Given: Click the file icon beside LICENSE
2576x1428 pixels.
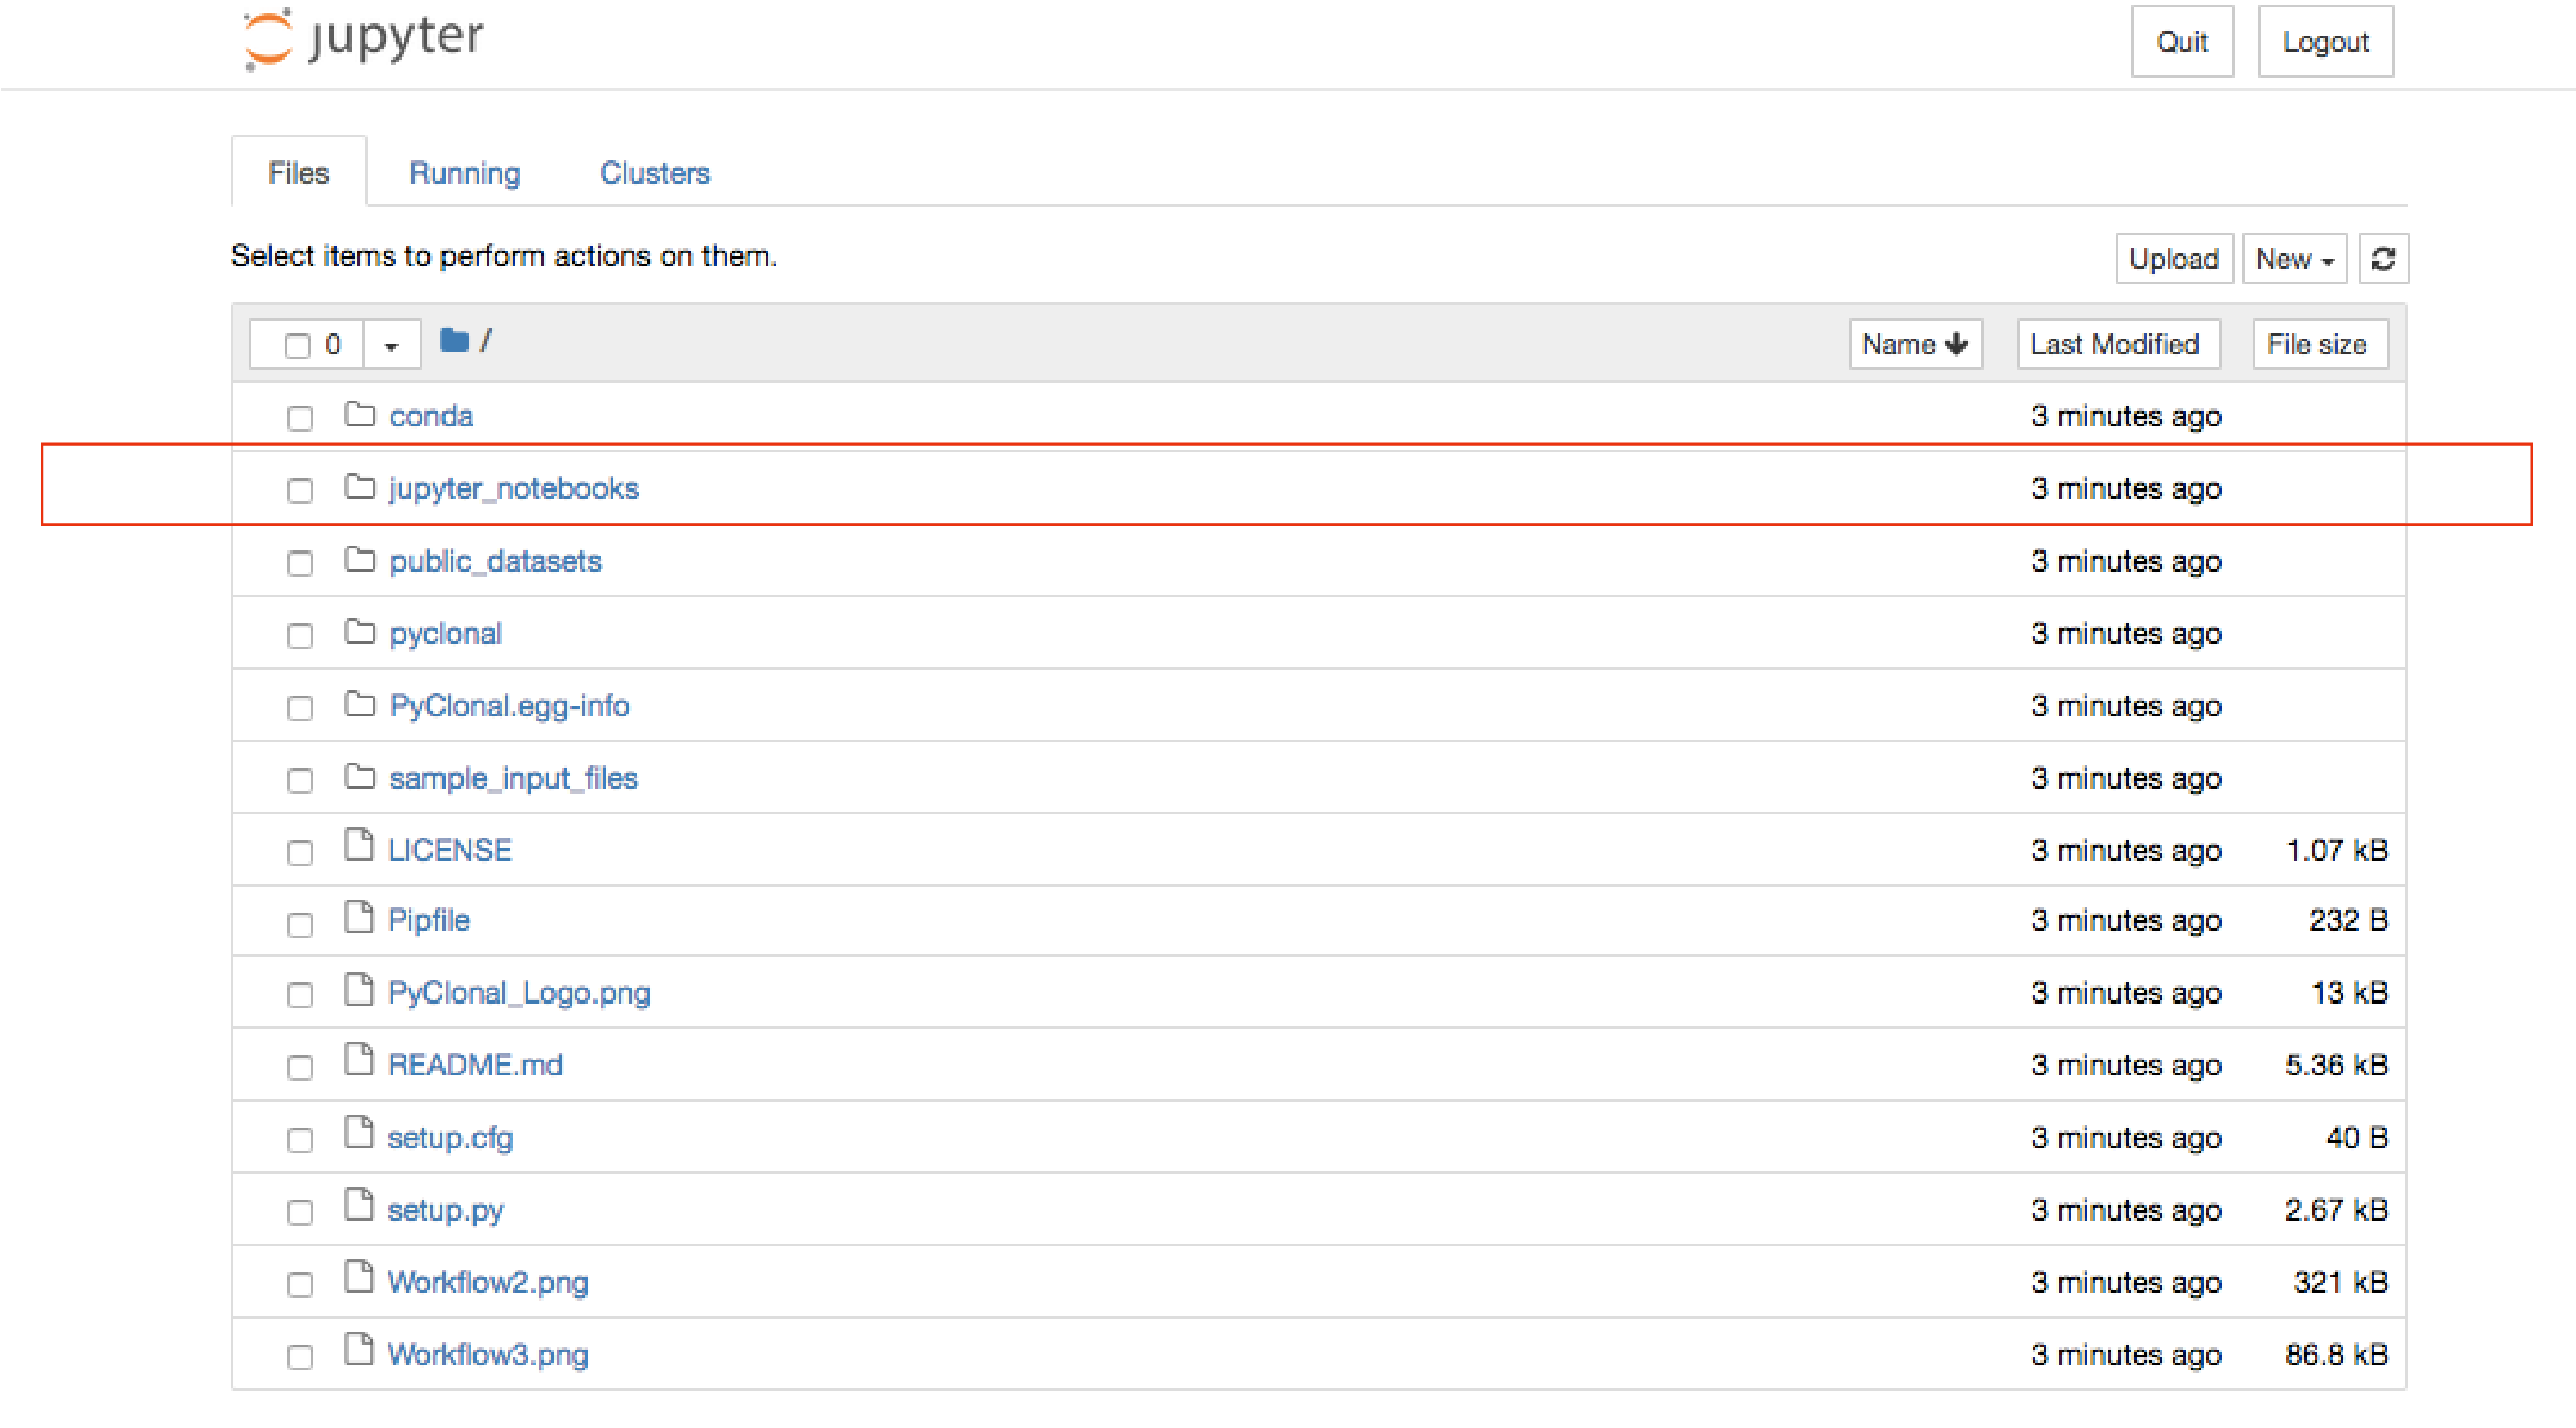Looking at the screenshot, I should 359,847.
